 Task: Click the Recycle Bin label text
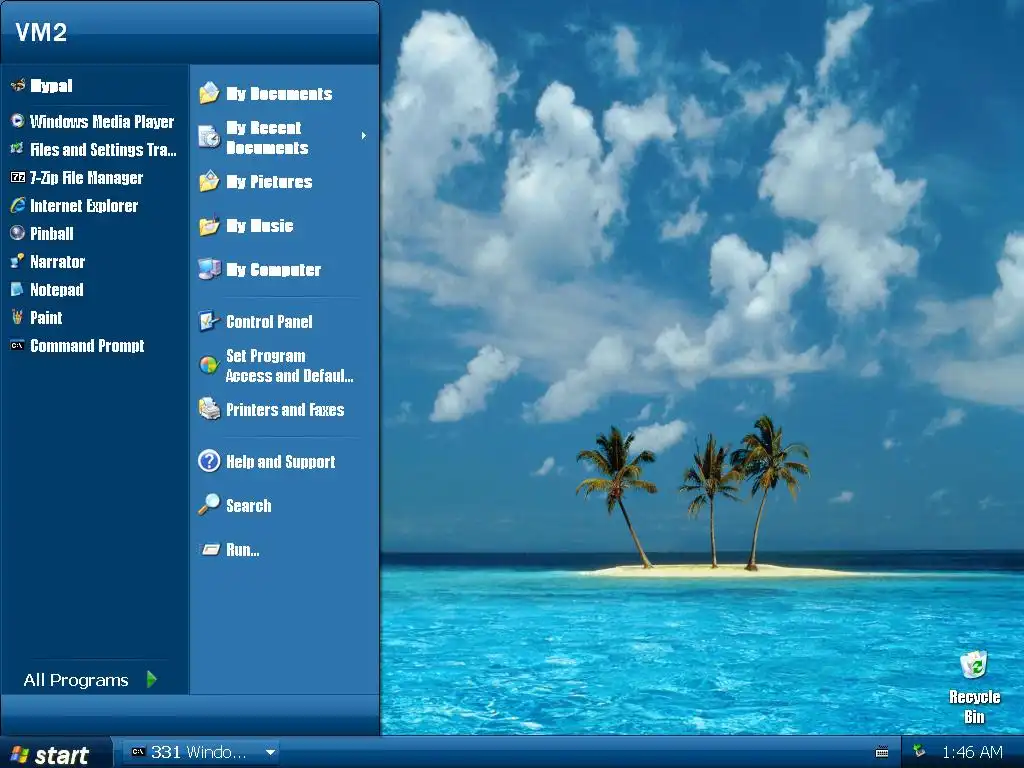(974, 707)
